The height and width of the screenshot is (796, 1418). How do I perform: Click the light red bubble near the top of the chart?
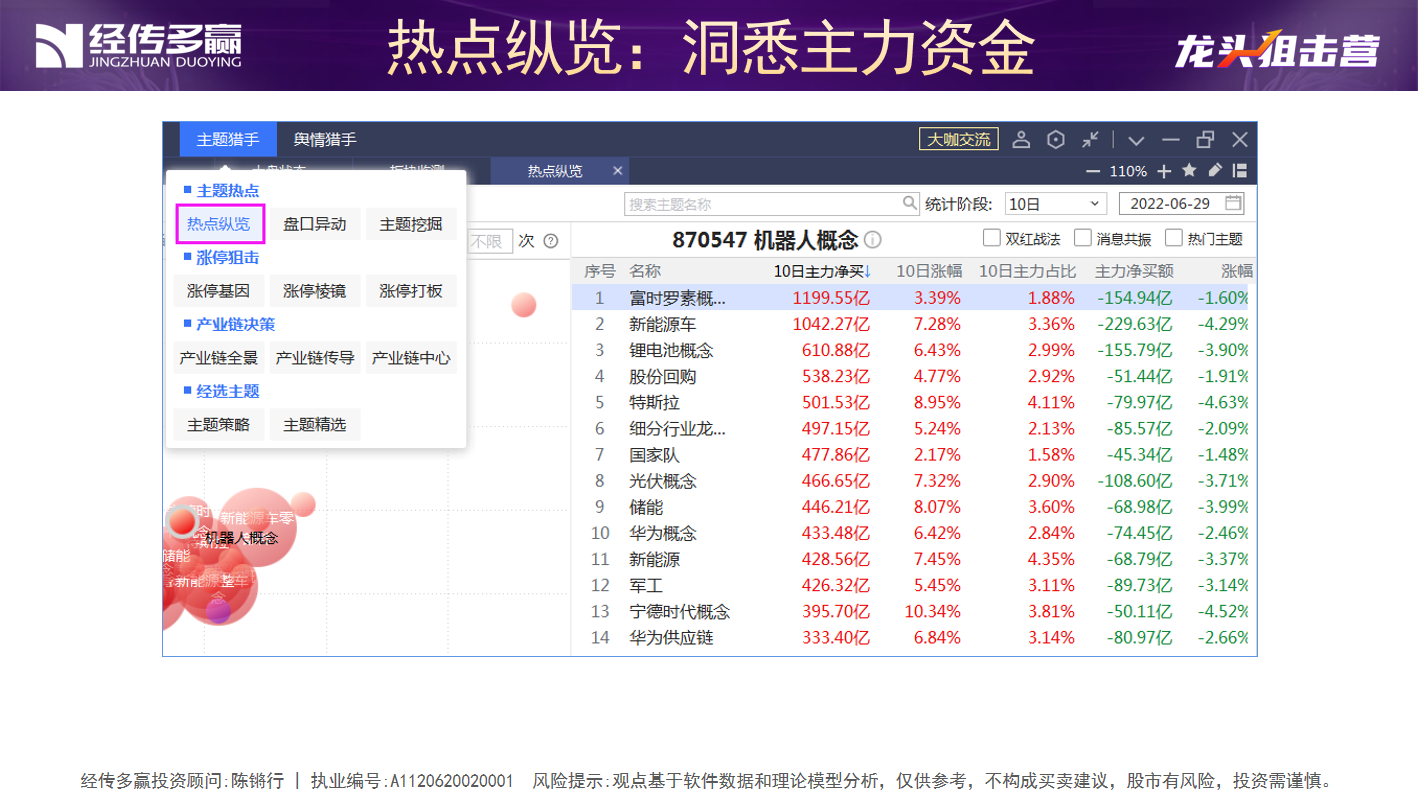tap(523, 305)
